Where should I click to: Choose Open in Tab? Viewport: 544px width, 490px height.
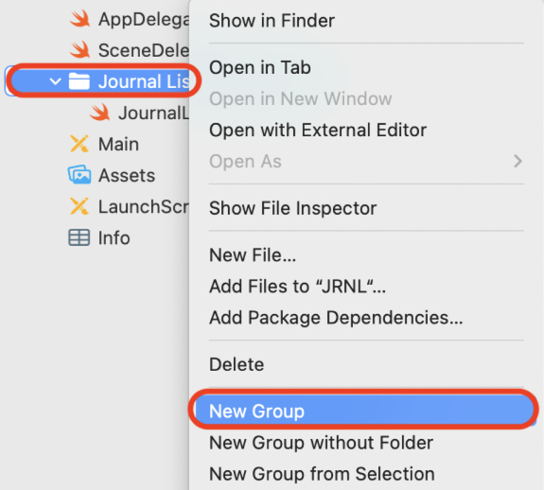260,67
